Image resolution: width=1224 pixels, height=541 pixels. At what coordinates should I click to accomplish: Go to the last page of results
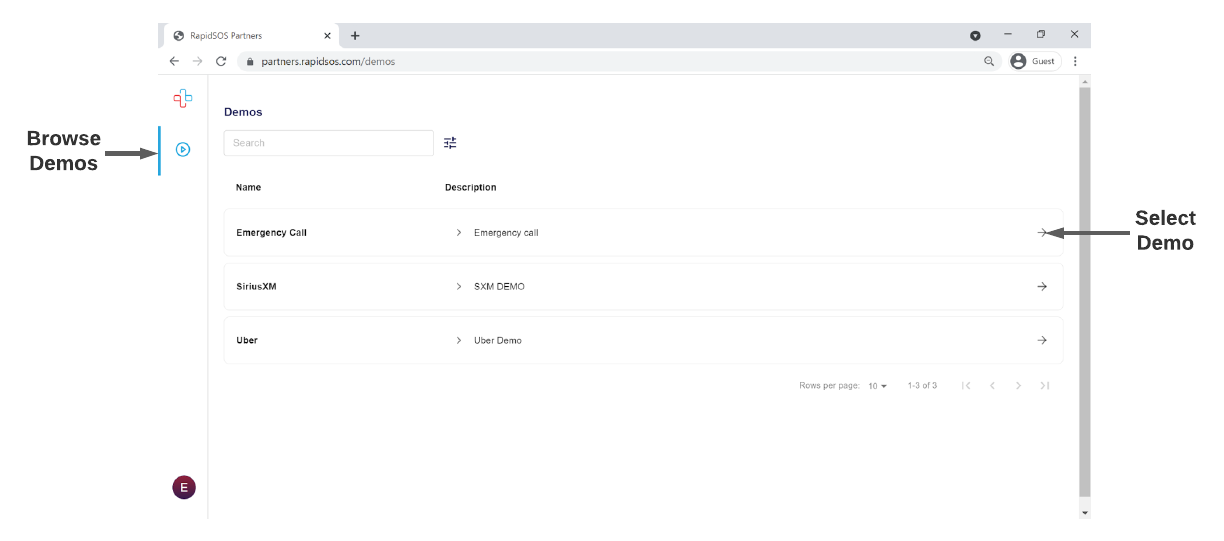click(x=1044, y=386)
